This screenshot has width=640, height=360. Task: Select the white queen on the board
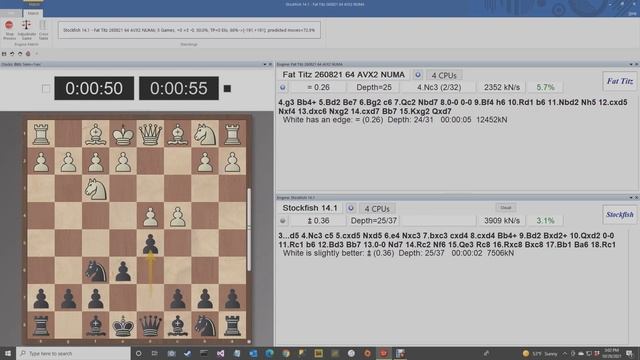coord(150,134)
